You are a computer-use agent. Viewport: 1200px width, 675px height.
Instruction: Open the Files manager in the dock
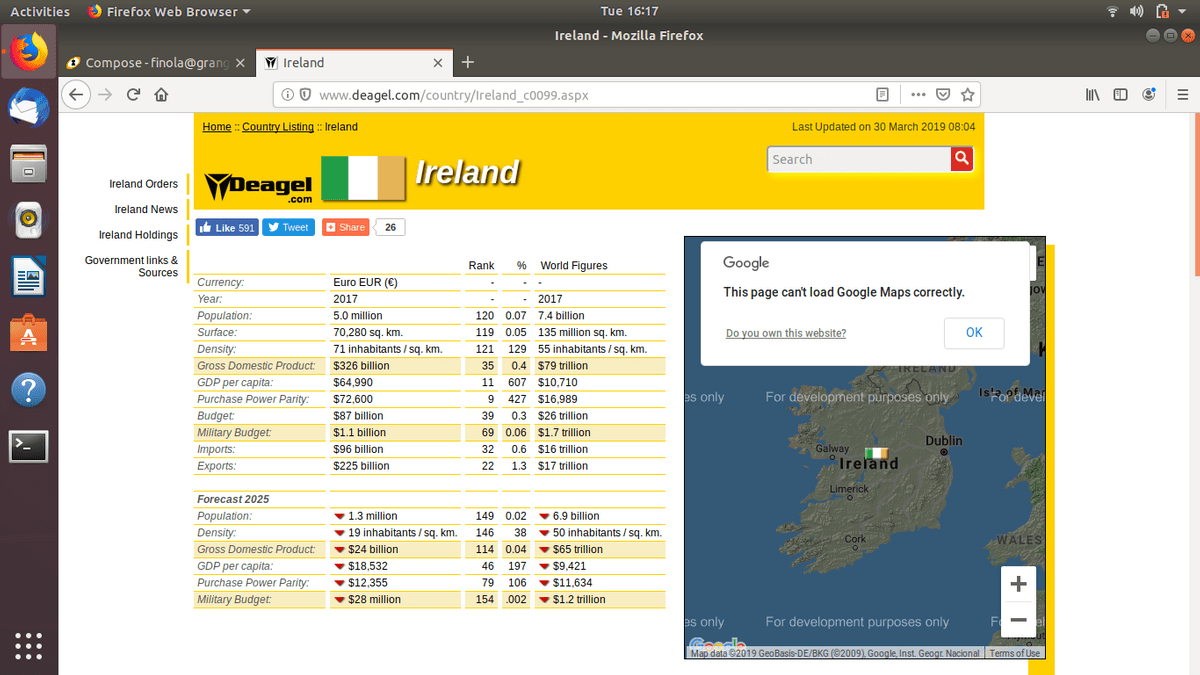click(29, 163)
